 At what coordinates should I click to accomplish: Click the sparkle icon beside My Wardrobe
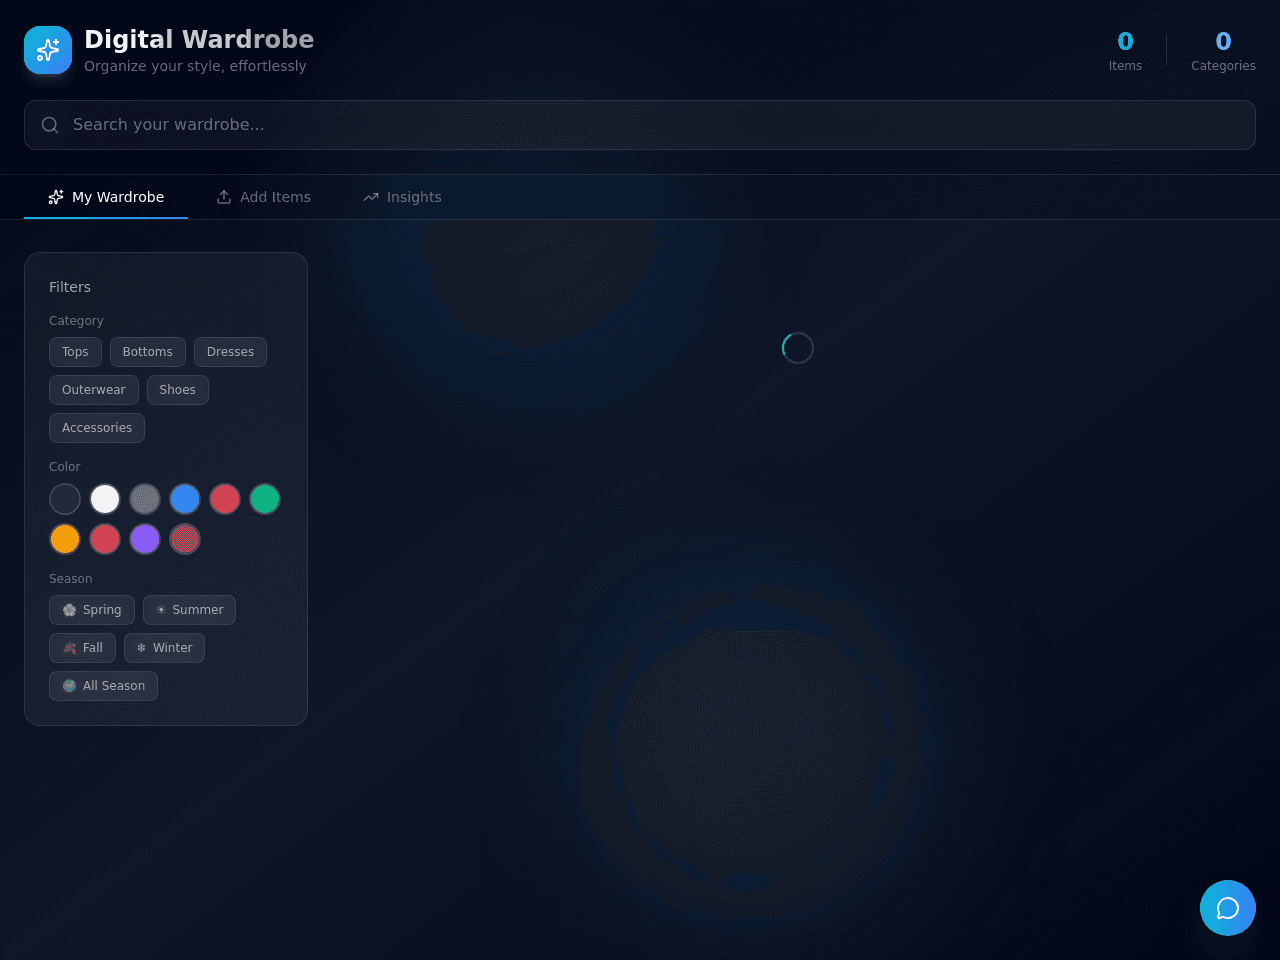56,197
